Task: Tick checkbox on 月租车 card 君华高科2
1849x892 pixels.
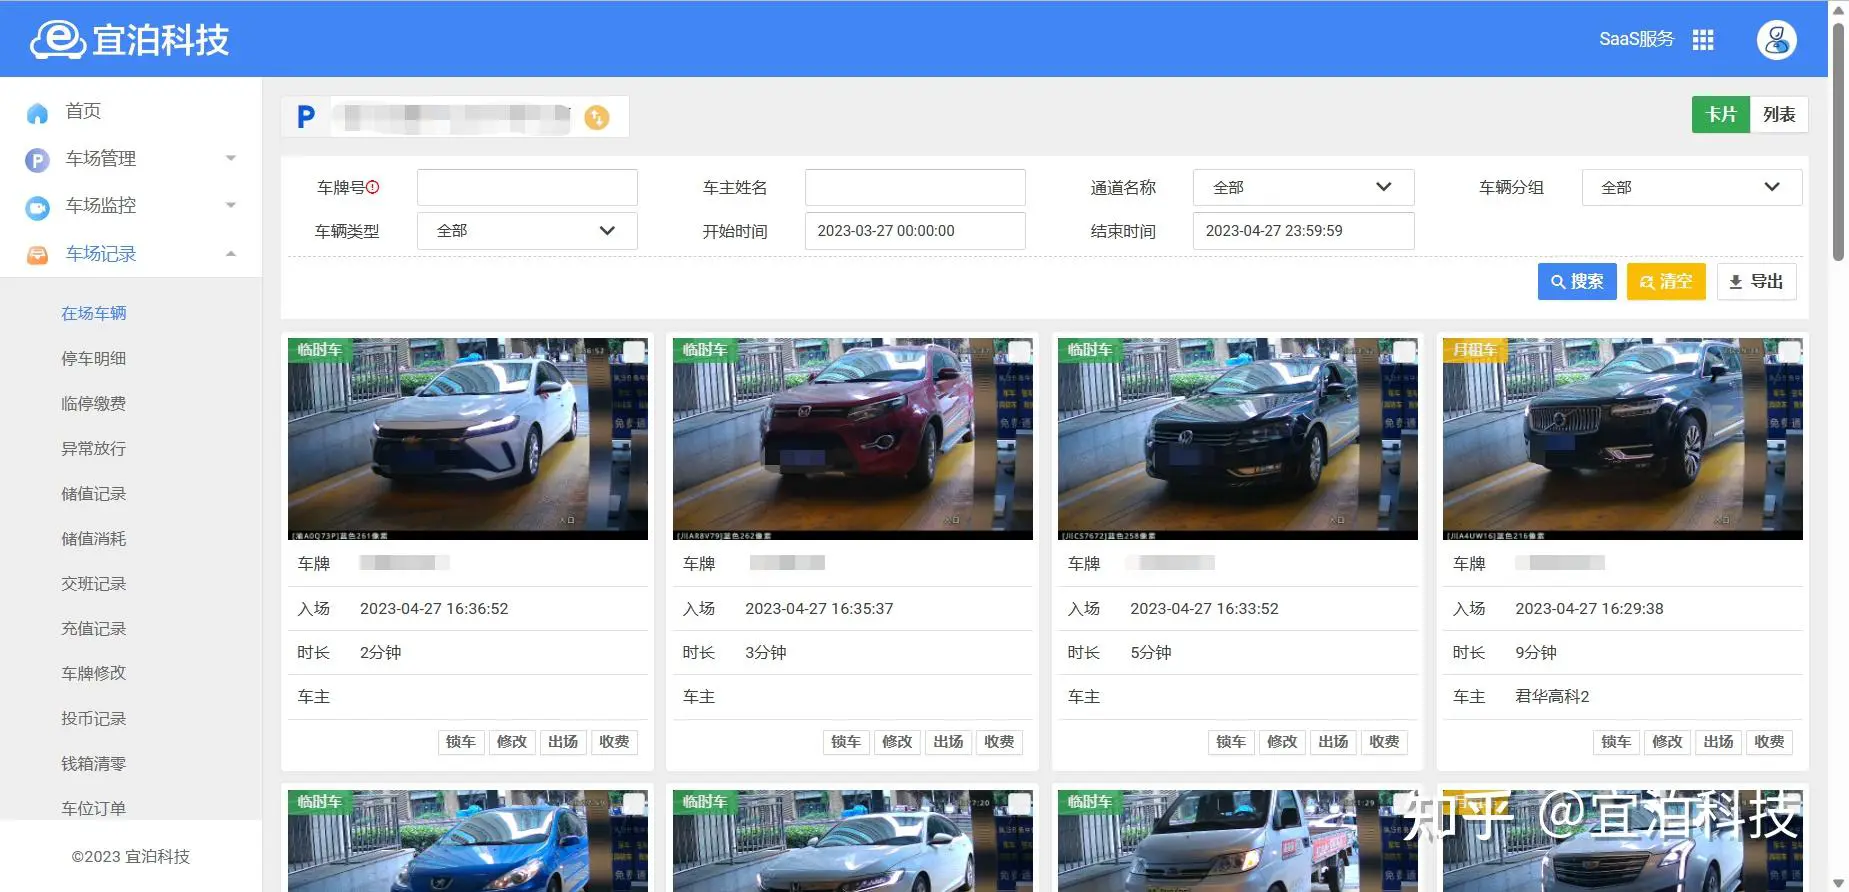Action: pos(1789,351)
